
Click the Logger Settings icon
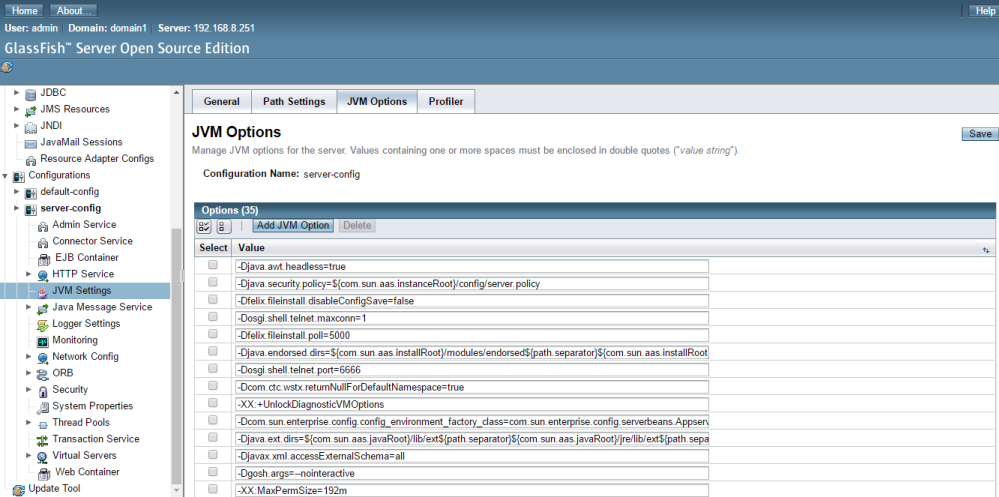43,324
